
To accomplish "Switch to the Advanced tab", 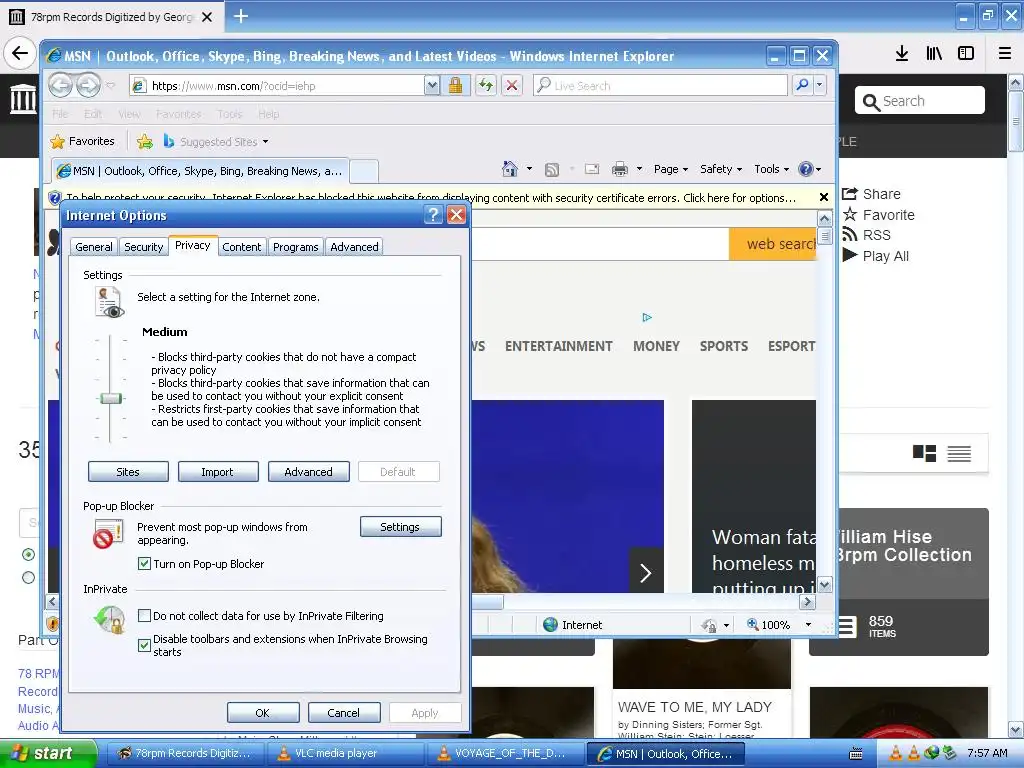I will 354,247.
